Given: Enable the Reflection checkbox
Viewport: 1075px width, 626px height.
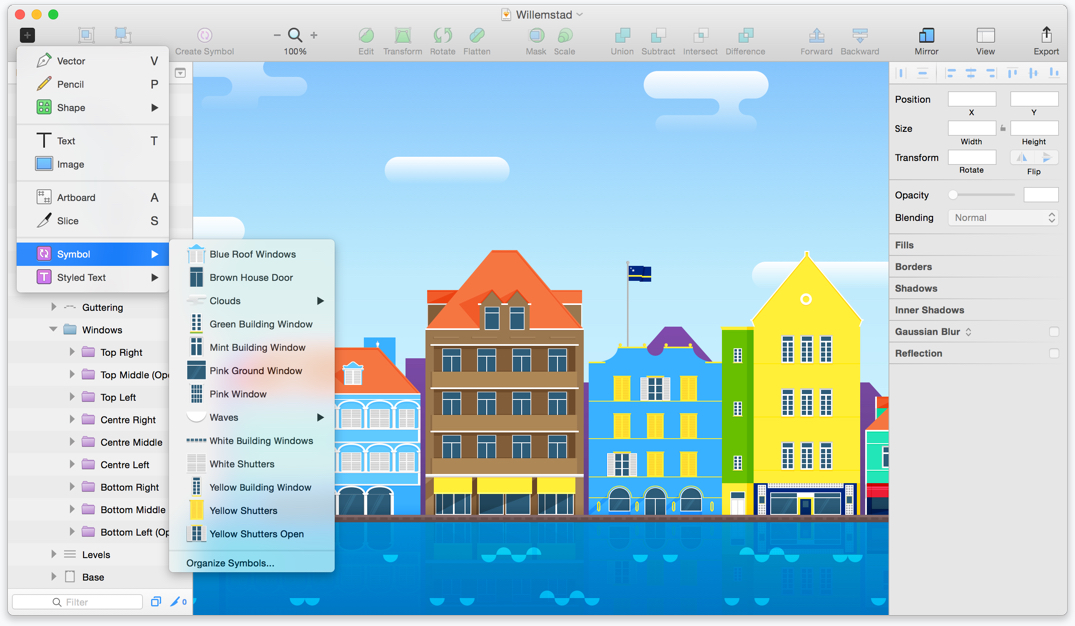Looking at the screenshot, I should click(1054, 353).
